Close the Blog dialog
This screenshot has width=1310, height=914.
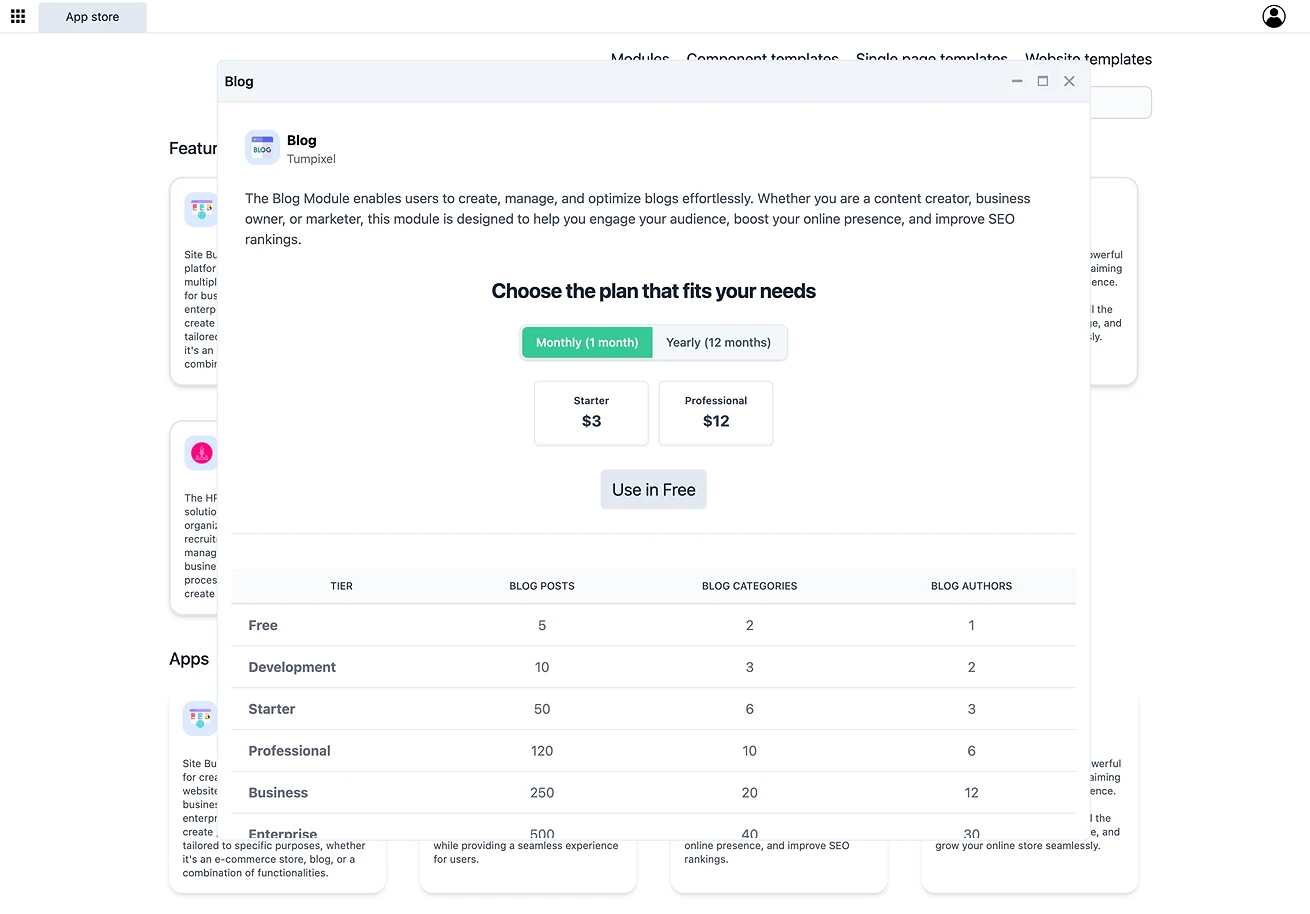coord(1069,81)
